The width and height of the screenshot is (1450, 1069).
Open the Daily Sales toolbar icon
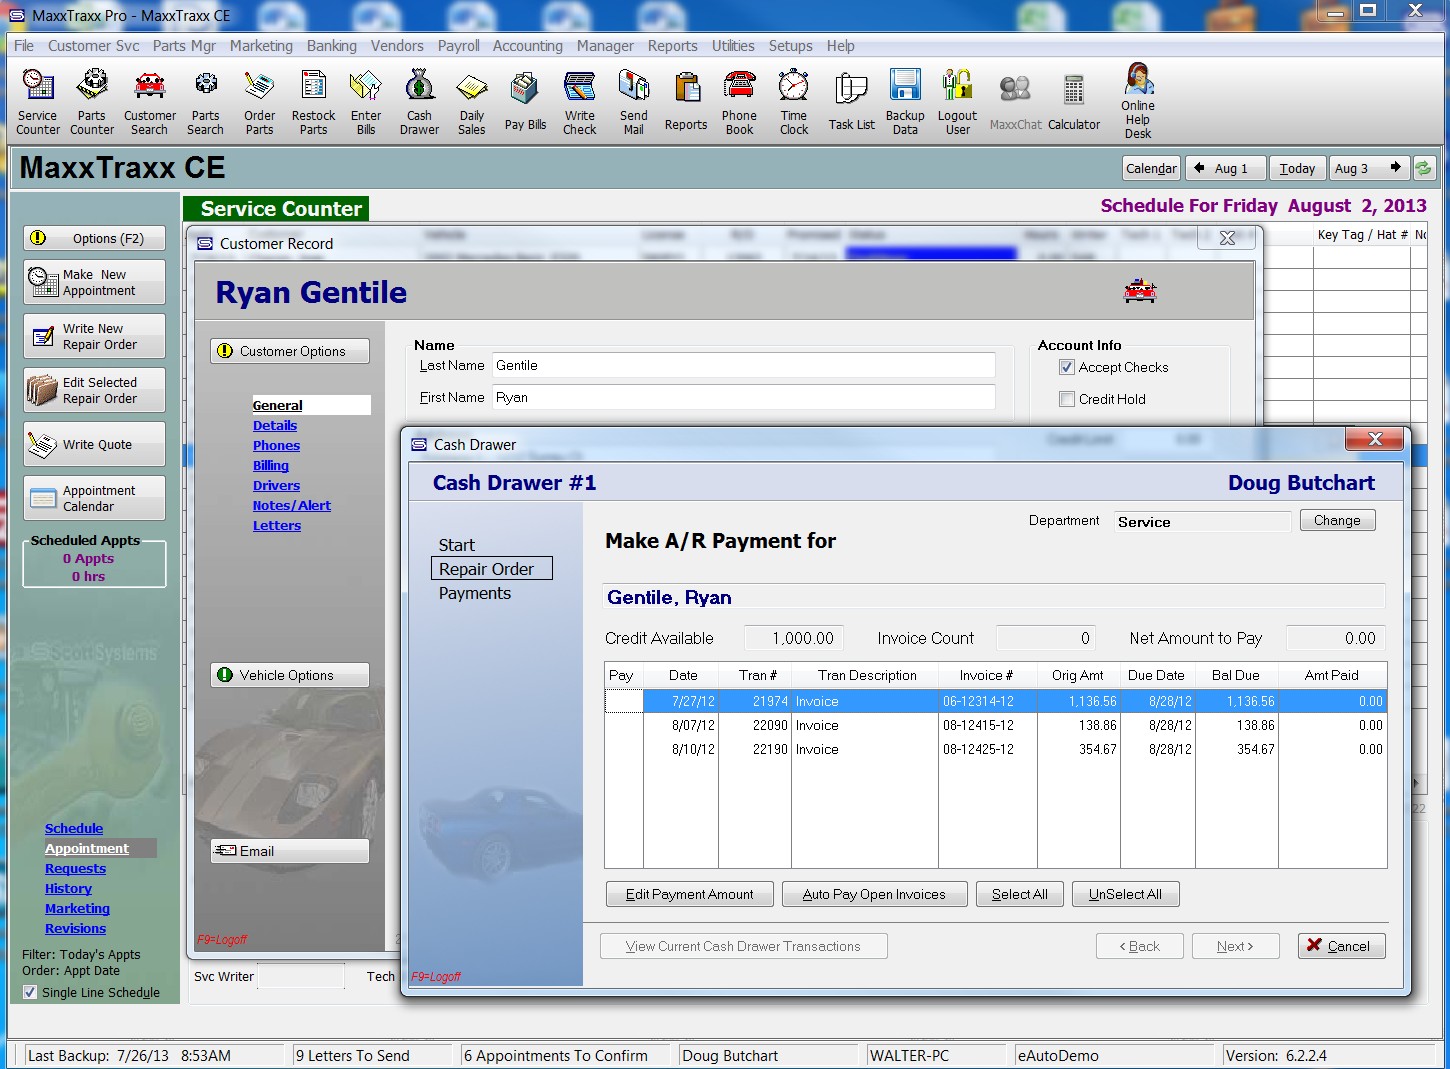point(472,102)
